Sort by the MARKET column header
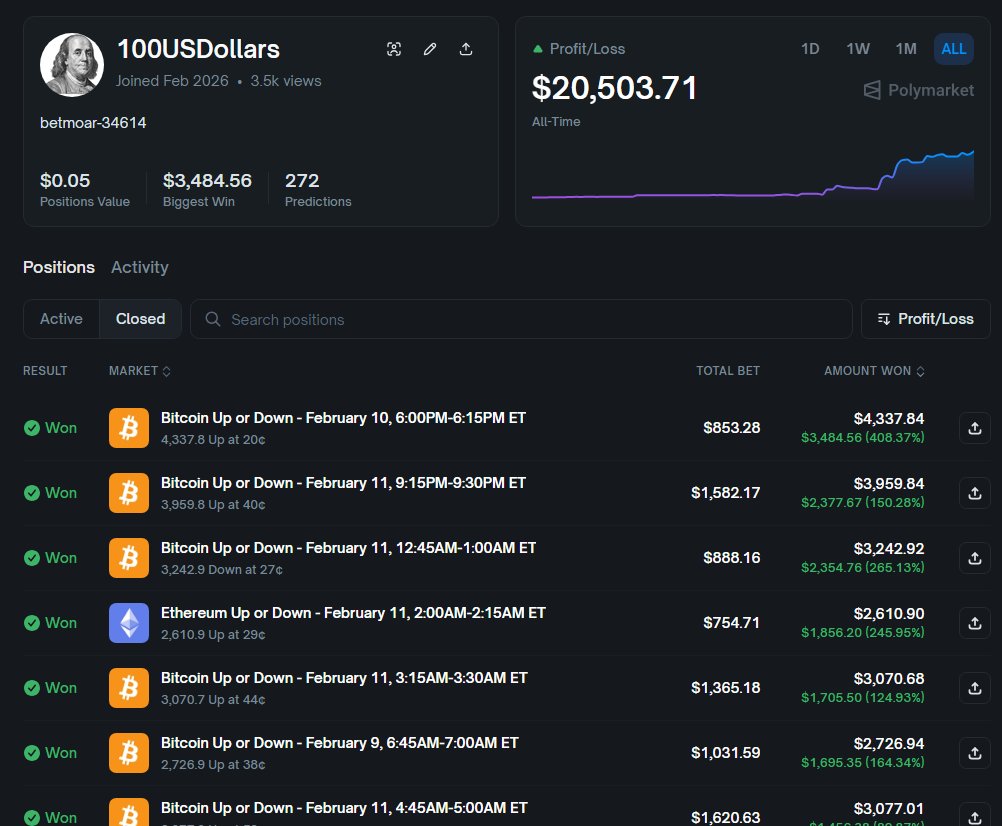The height and width of the screenshot is (826, 1002). coord(139,371)
